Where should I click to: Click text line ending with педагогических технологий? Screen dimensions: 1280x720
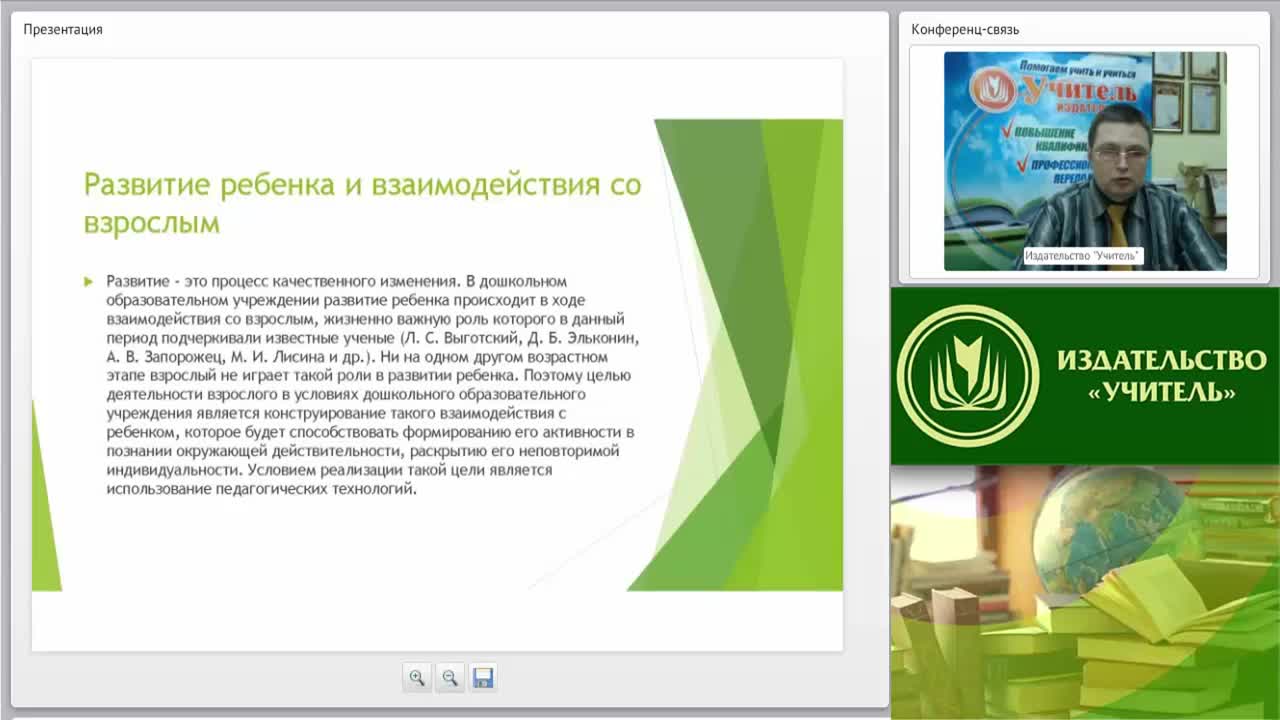pos(262,489)
